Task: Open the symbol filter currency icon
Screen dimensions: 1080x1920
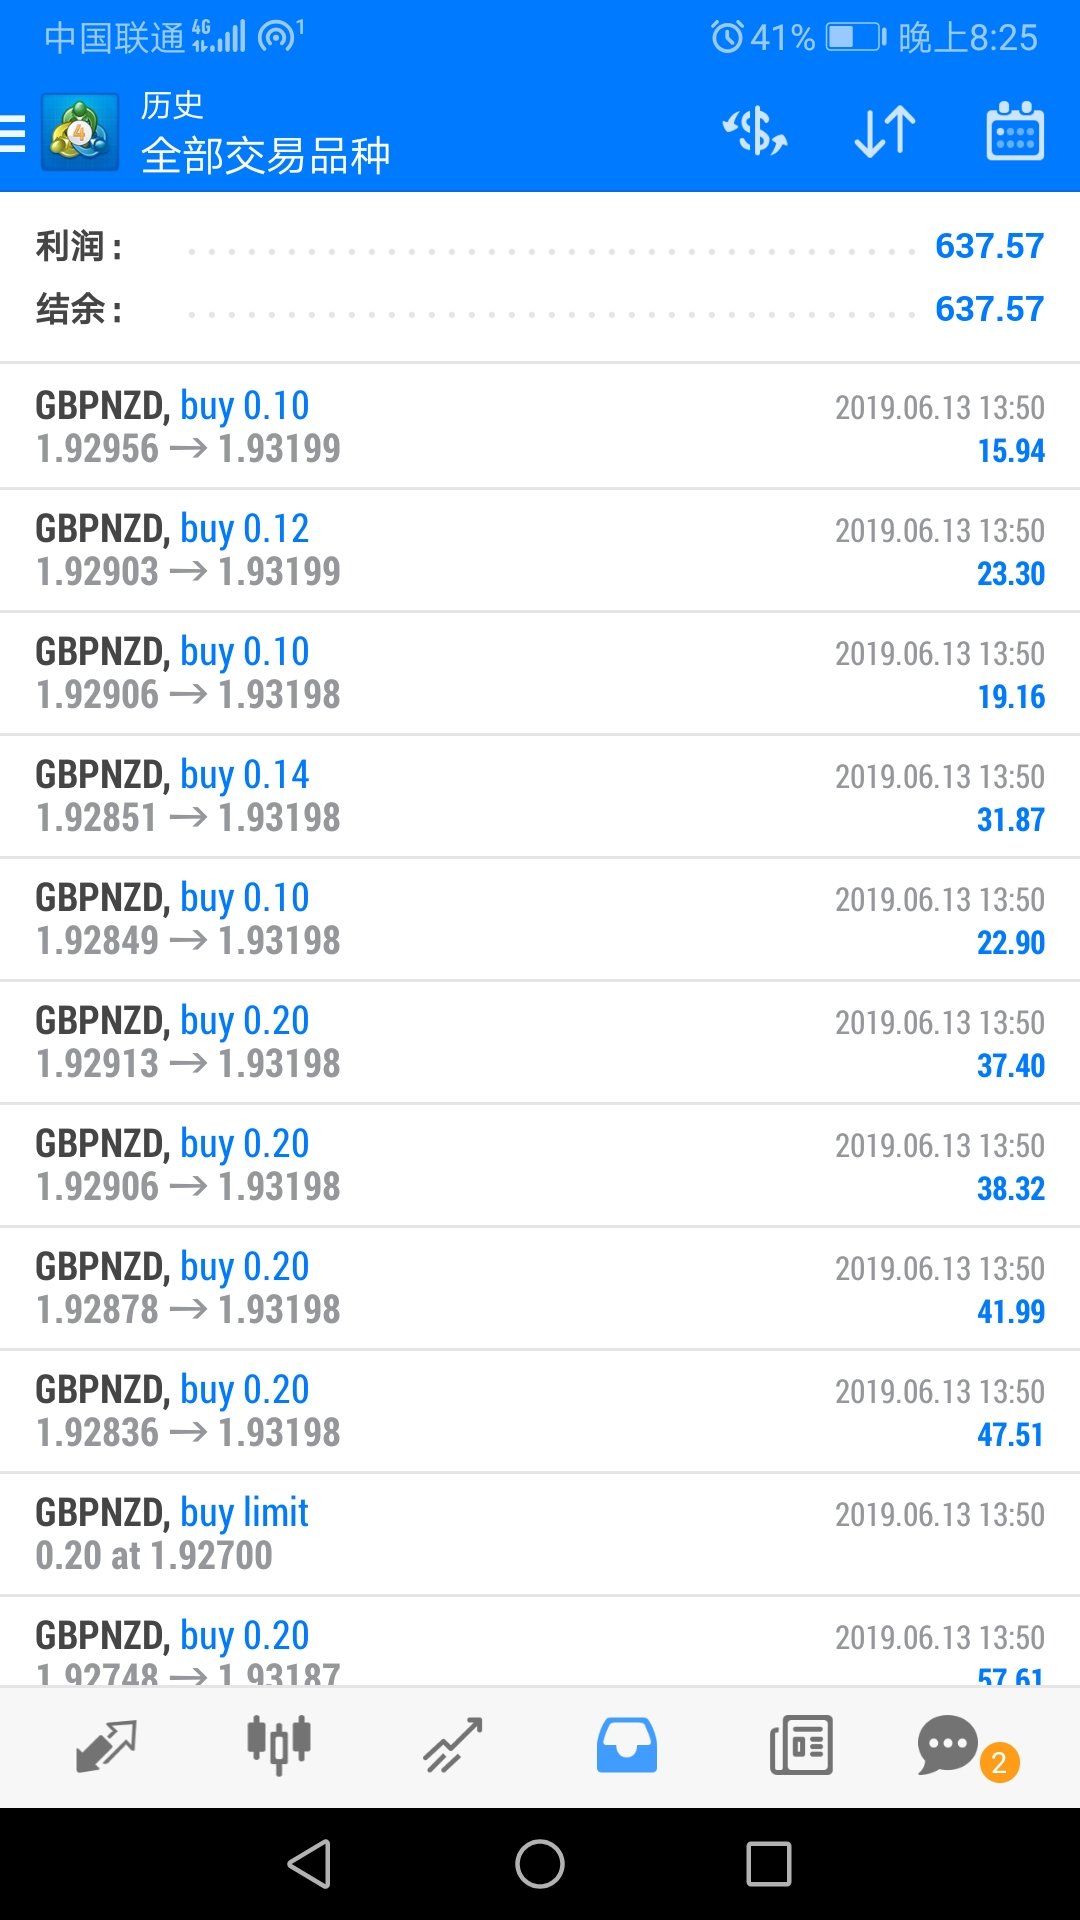Action: tap(755, 131)
